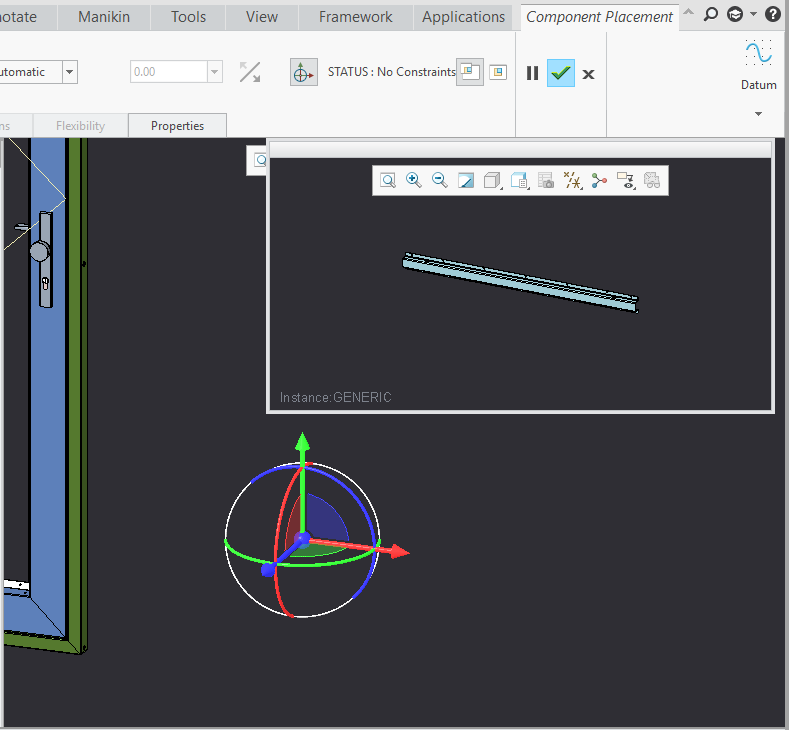This screenshot has height=730, width=789.
Task: Click the Zoom Out magnifier icon
Action: [x=439, y=181]
